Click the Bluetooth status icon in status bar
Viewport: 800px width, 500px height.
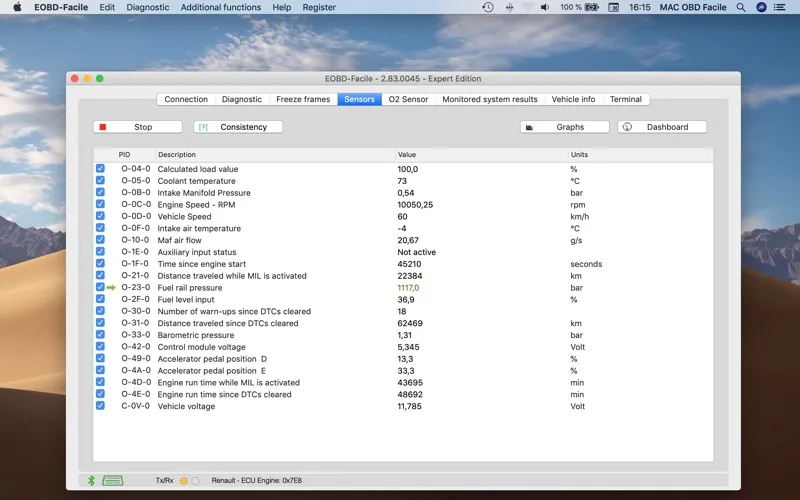[91, 480]
